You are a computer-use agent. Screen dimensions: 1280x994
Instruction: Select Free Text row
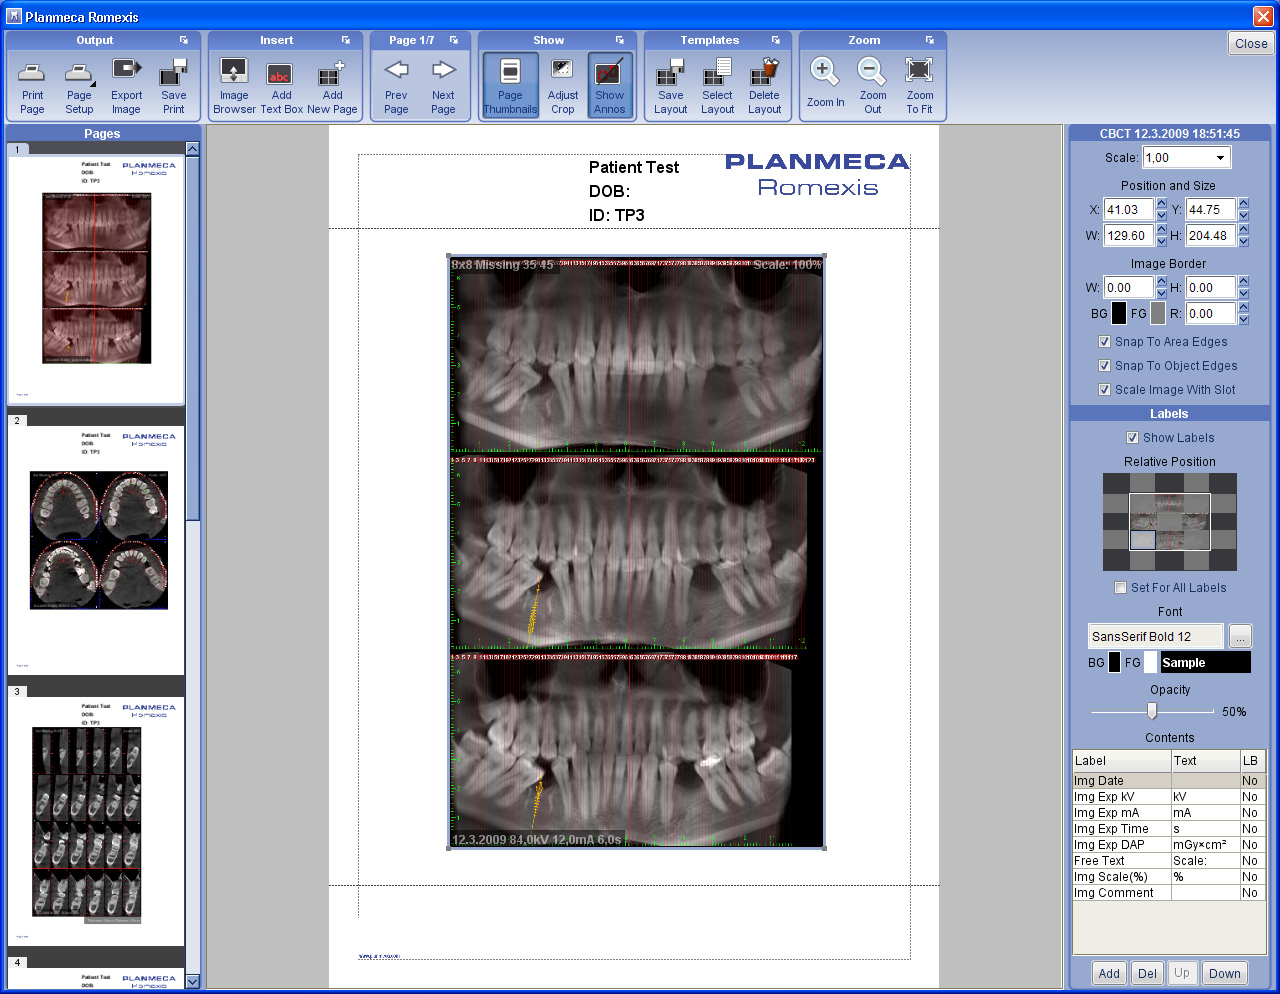(x=1169, y=861)
